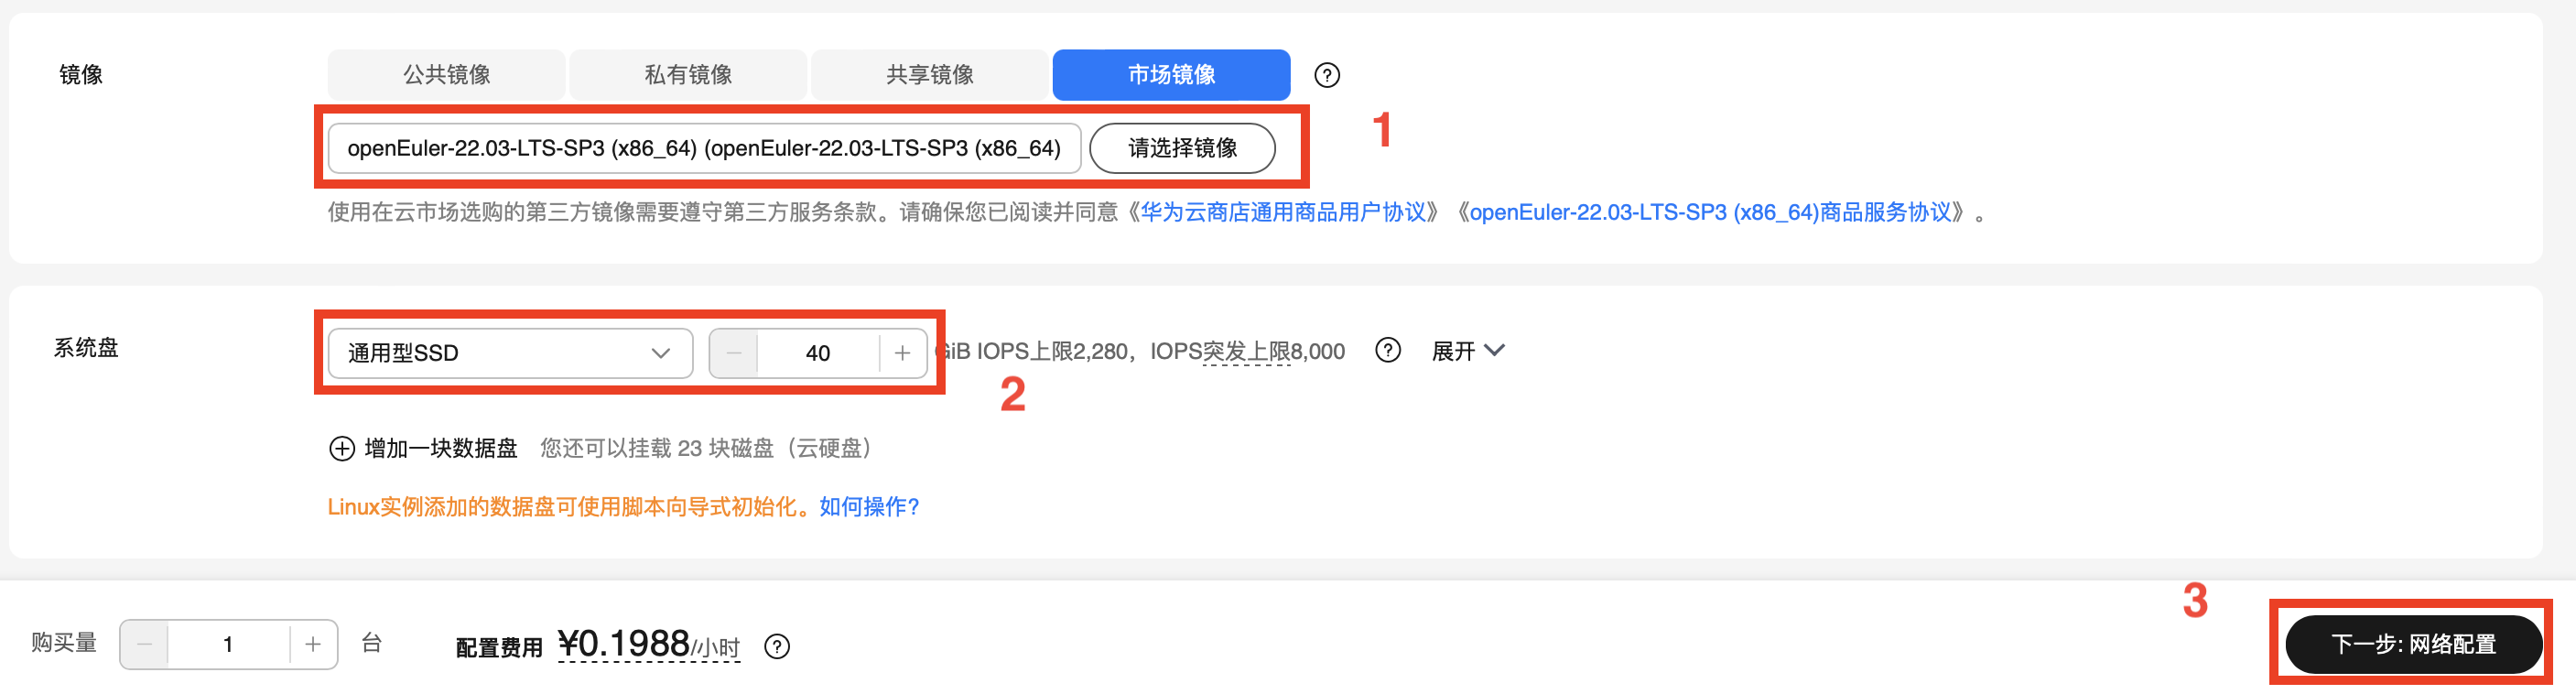Increase system disk size with plus button
The width and height of the screenshot is (2576, 694).
click(902, 353)
